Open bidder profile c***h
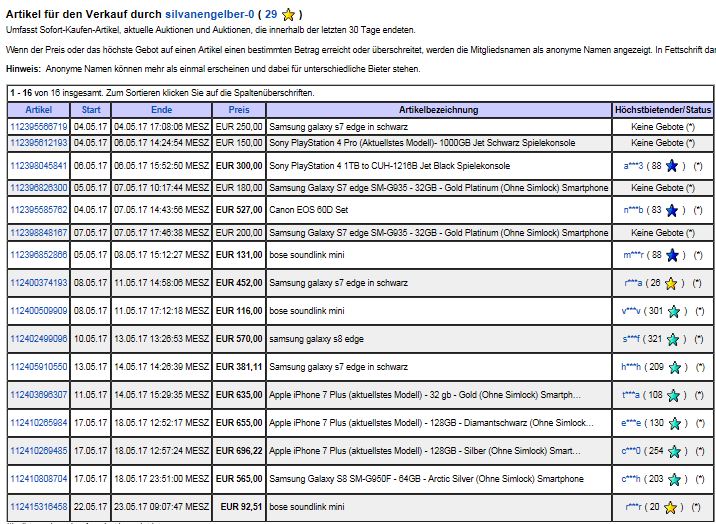This screenshot has width=716, height=524. 631,479
